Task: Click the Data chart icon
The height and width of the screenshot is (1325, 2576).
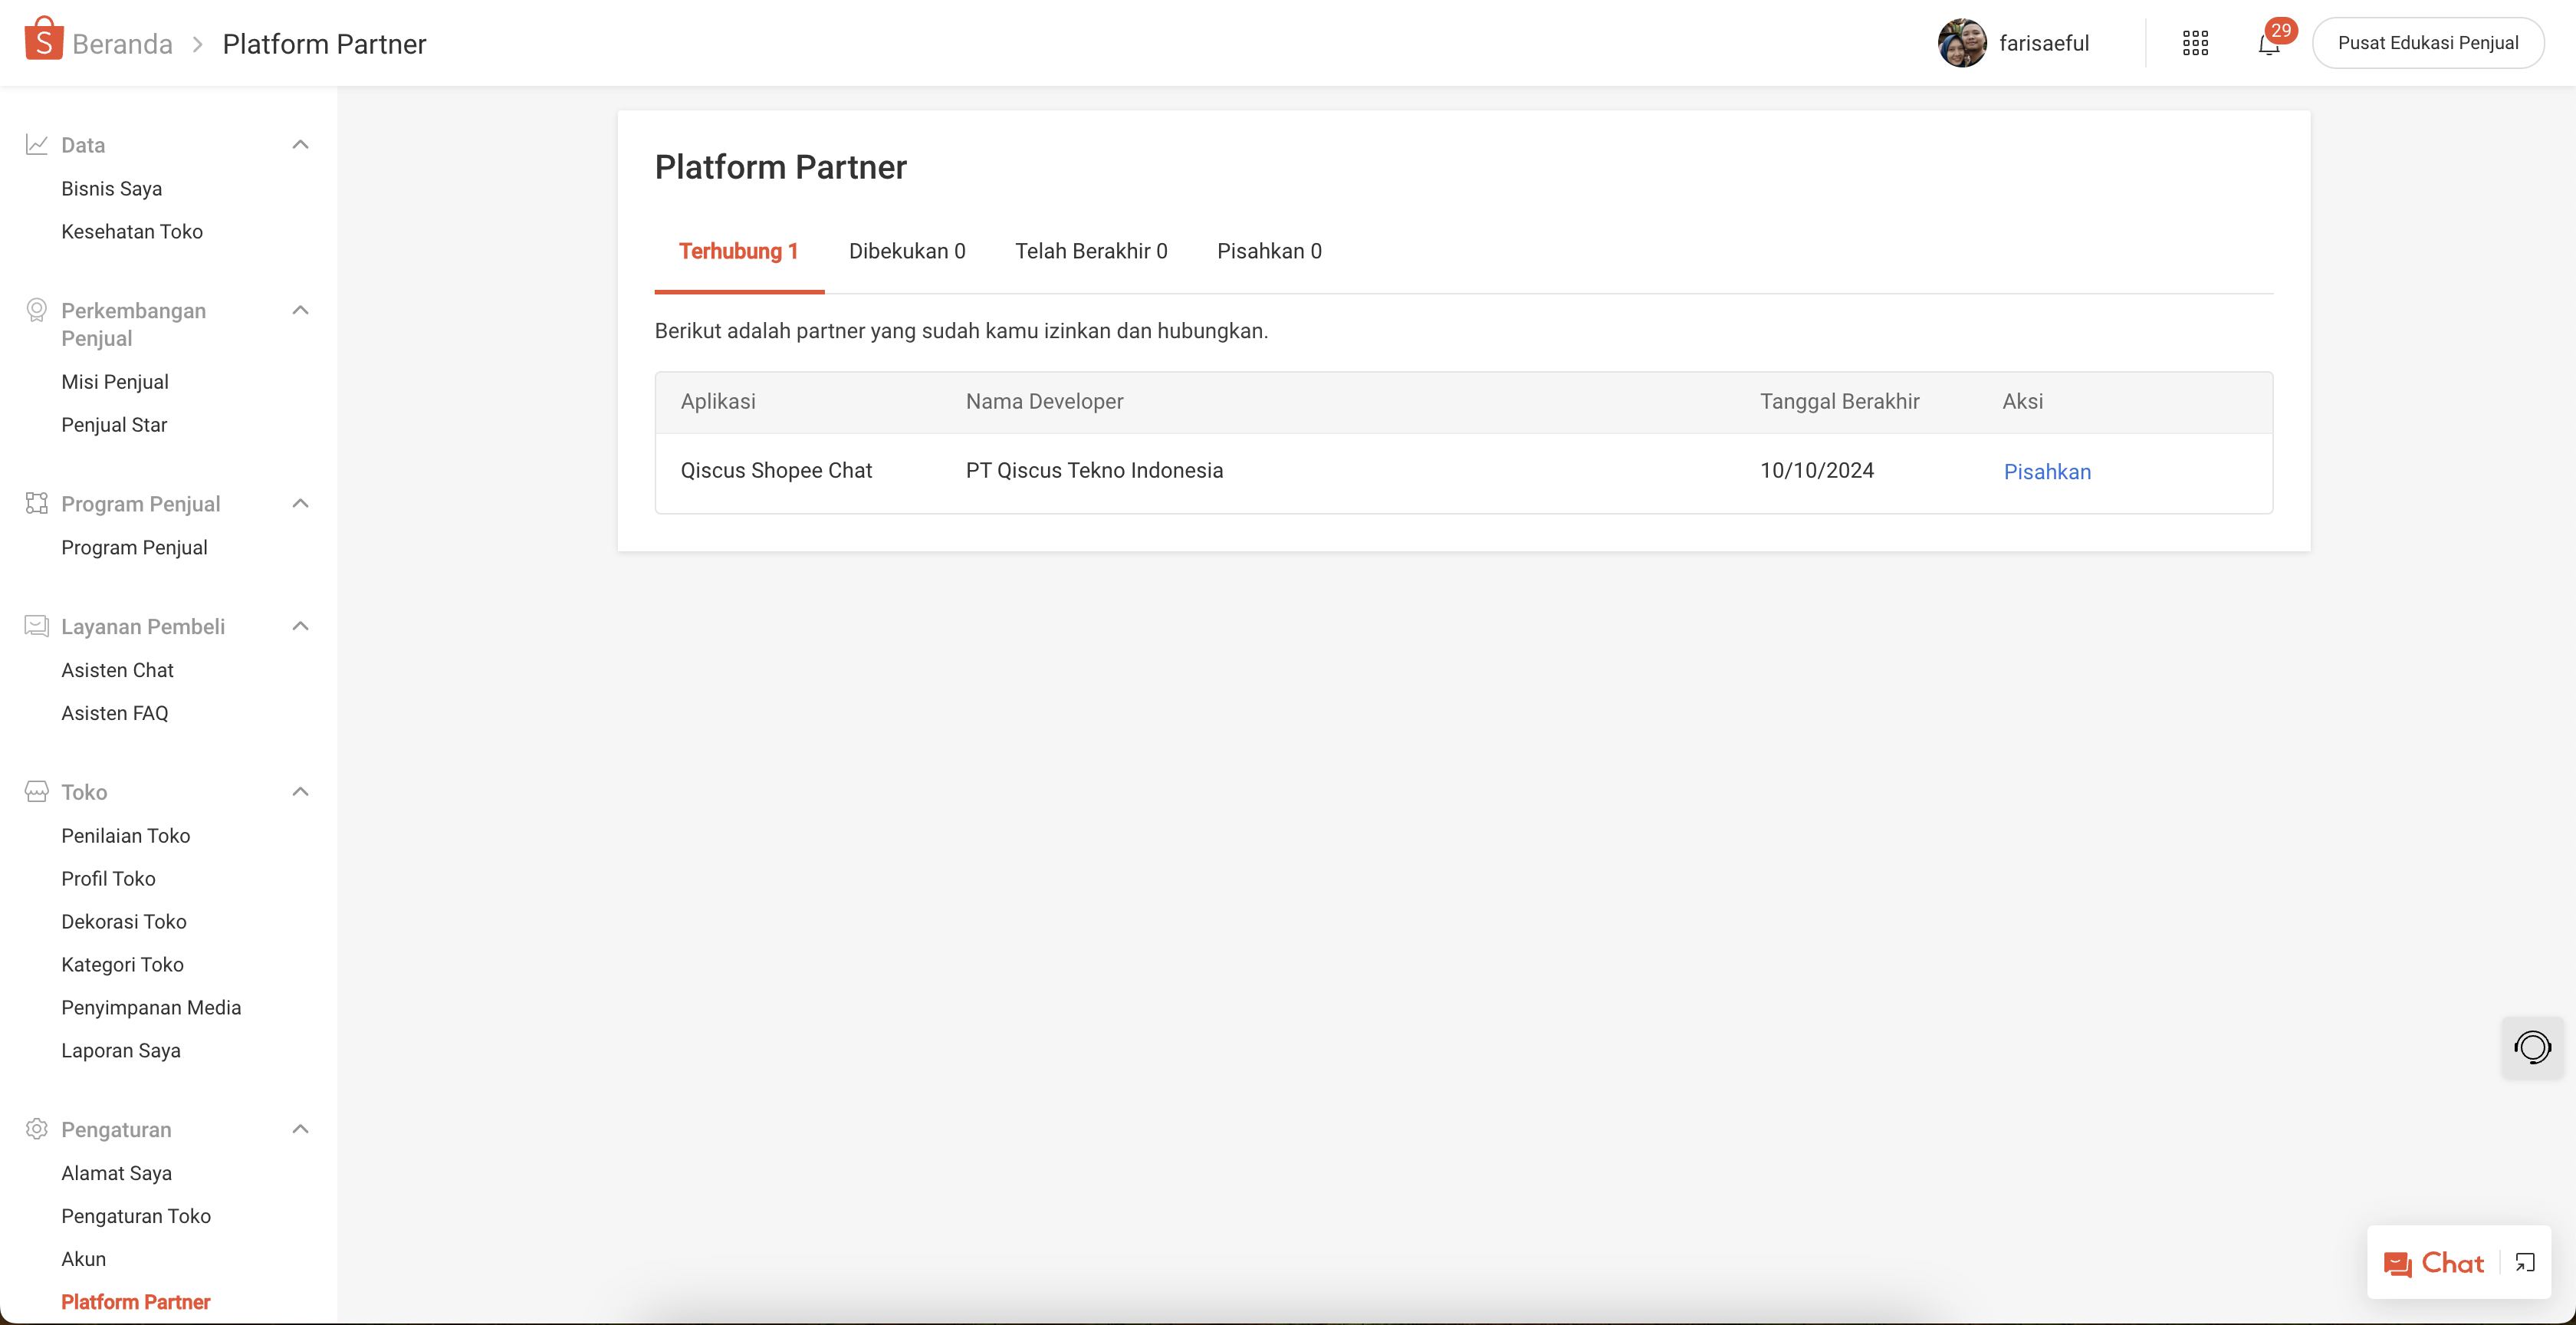Action: (37, 145)
